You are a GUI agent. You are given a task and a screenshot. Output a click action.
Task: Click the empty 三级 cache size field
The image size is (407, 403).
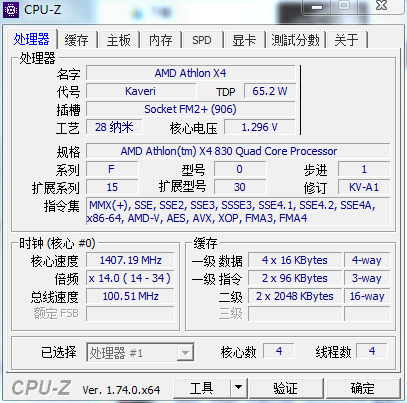click(x=295, y=314)
